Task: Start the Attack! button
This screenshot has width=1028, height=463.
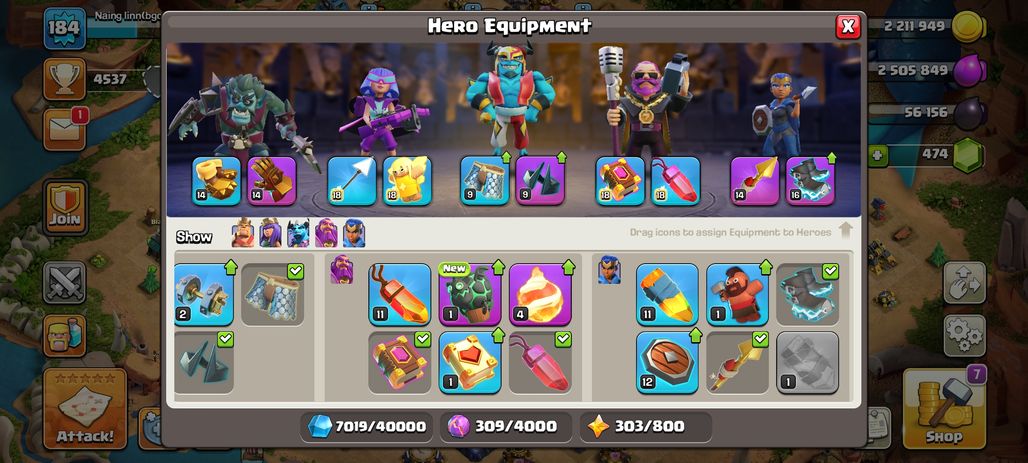Action: pyautogui.click(x=85, y=409)
